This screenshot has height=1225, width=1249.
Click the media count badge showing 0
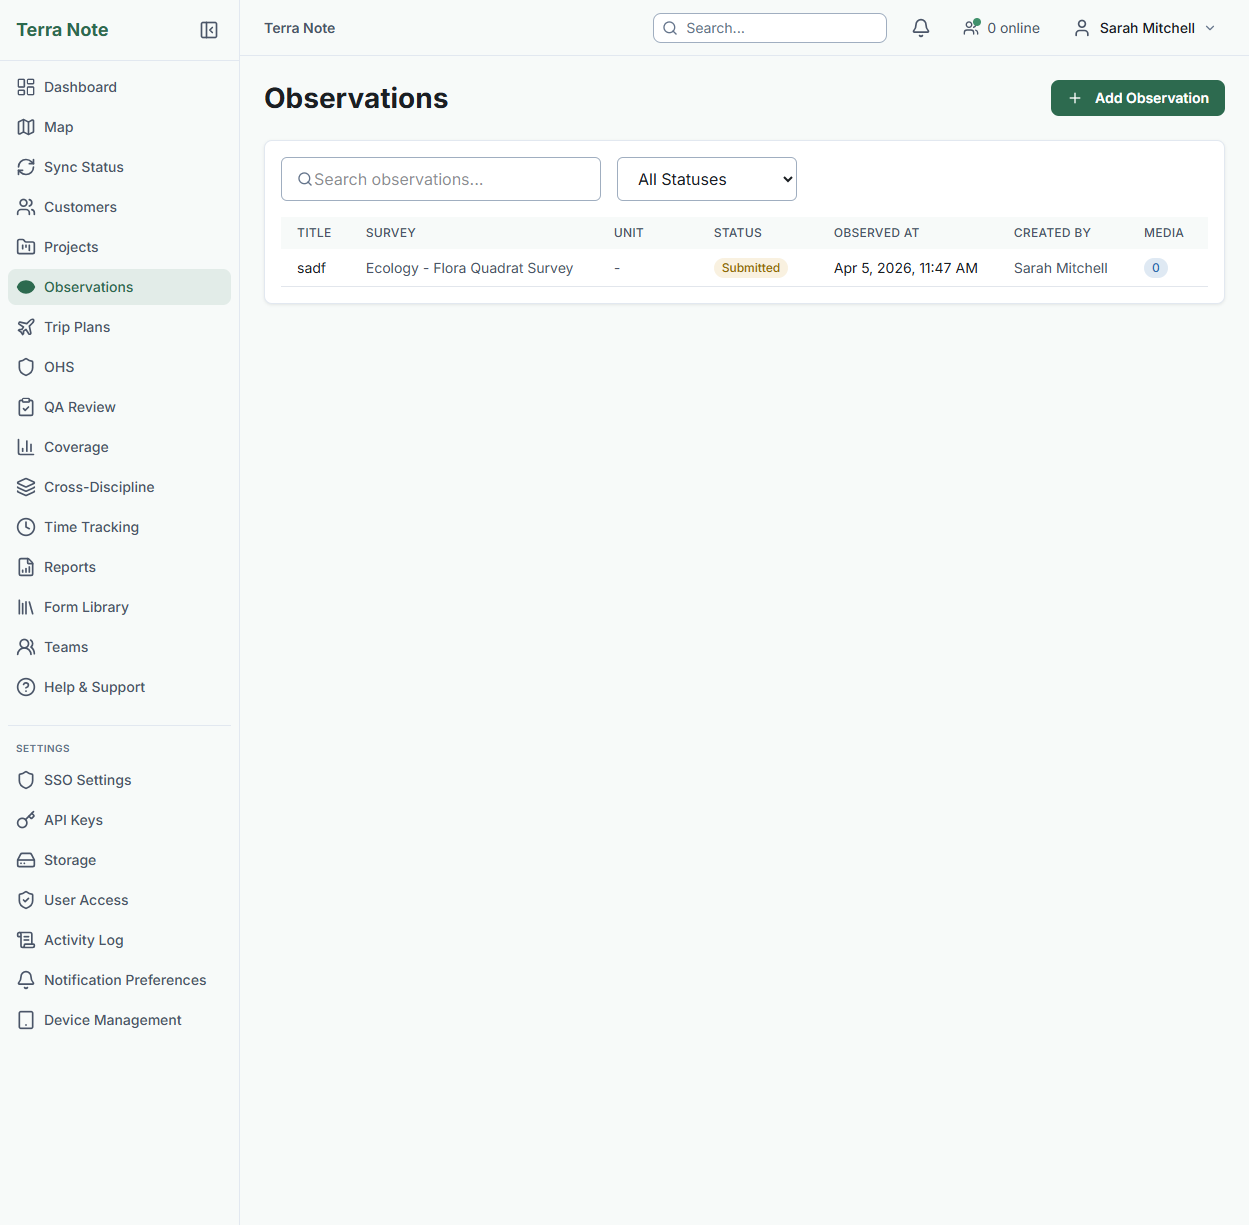[1155, 267]
